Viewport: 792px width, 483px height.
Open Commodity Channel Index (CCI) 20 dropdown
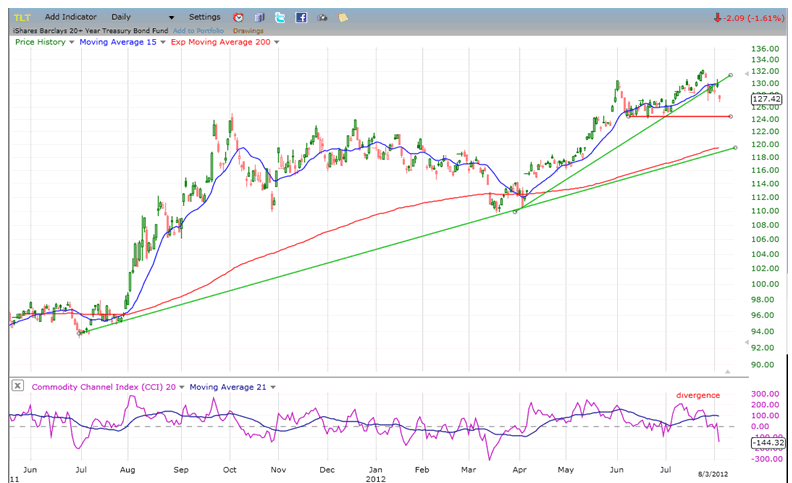180,387
